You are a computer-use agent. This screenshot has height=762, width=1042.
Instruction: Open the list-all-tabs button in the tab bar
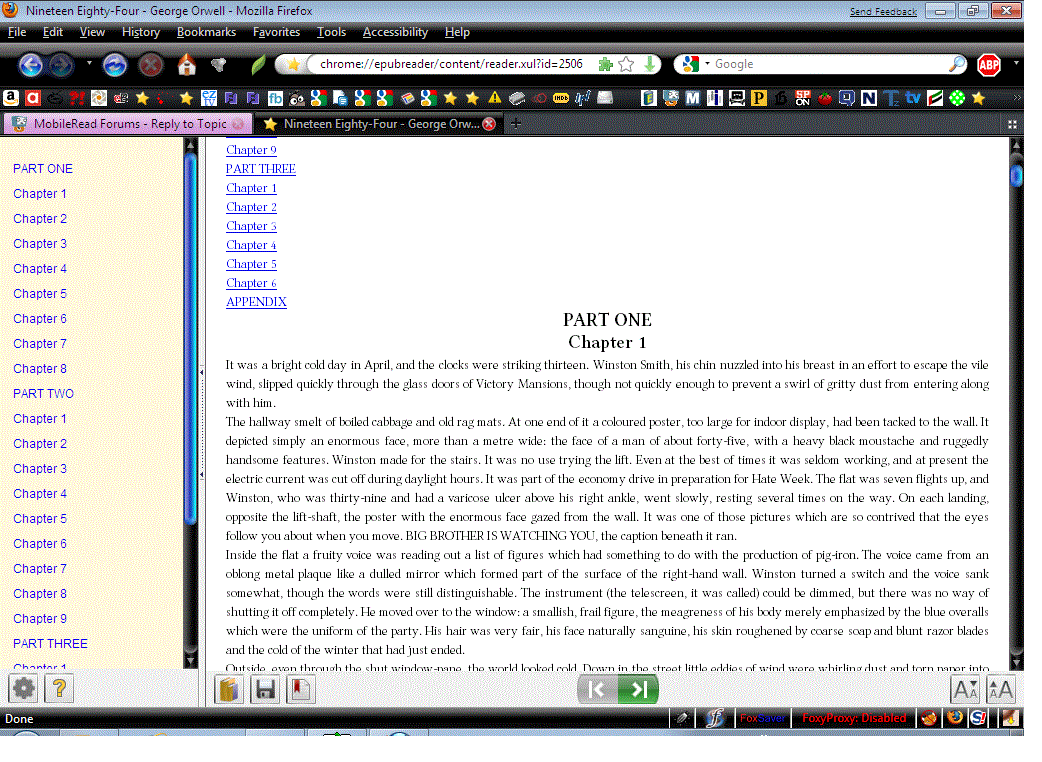tap(1012, 124)
